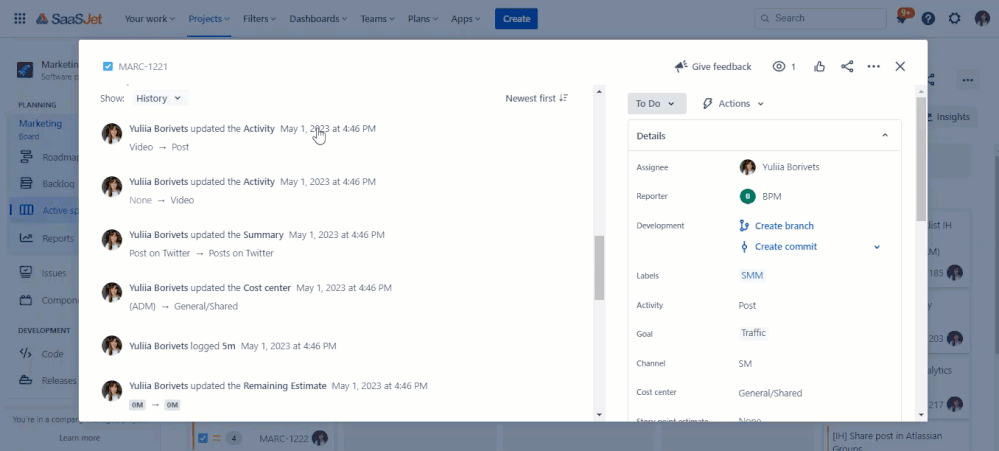999x451 pixels.
Task: Click the Create commit link
Action: coord(786,247)
